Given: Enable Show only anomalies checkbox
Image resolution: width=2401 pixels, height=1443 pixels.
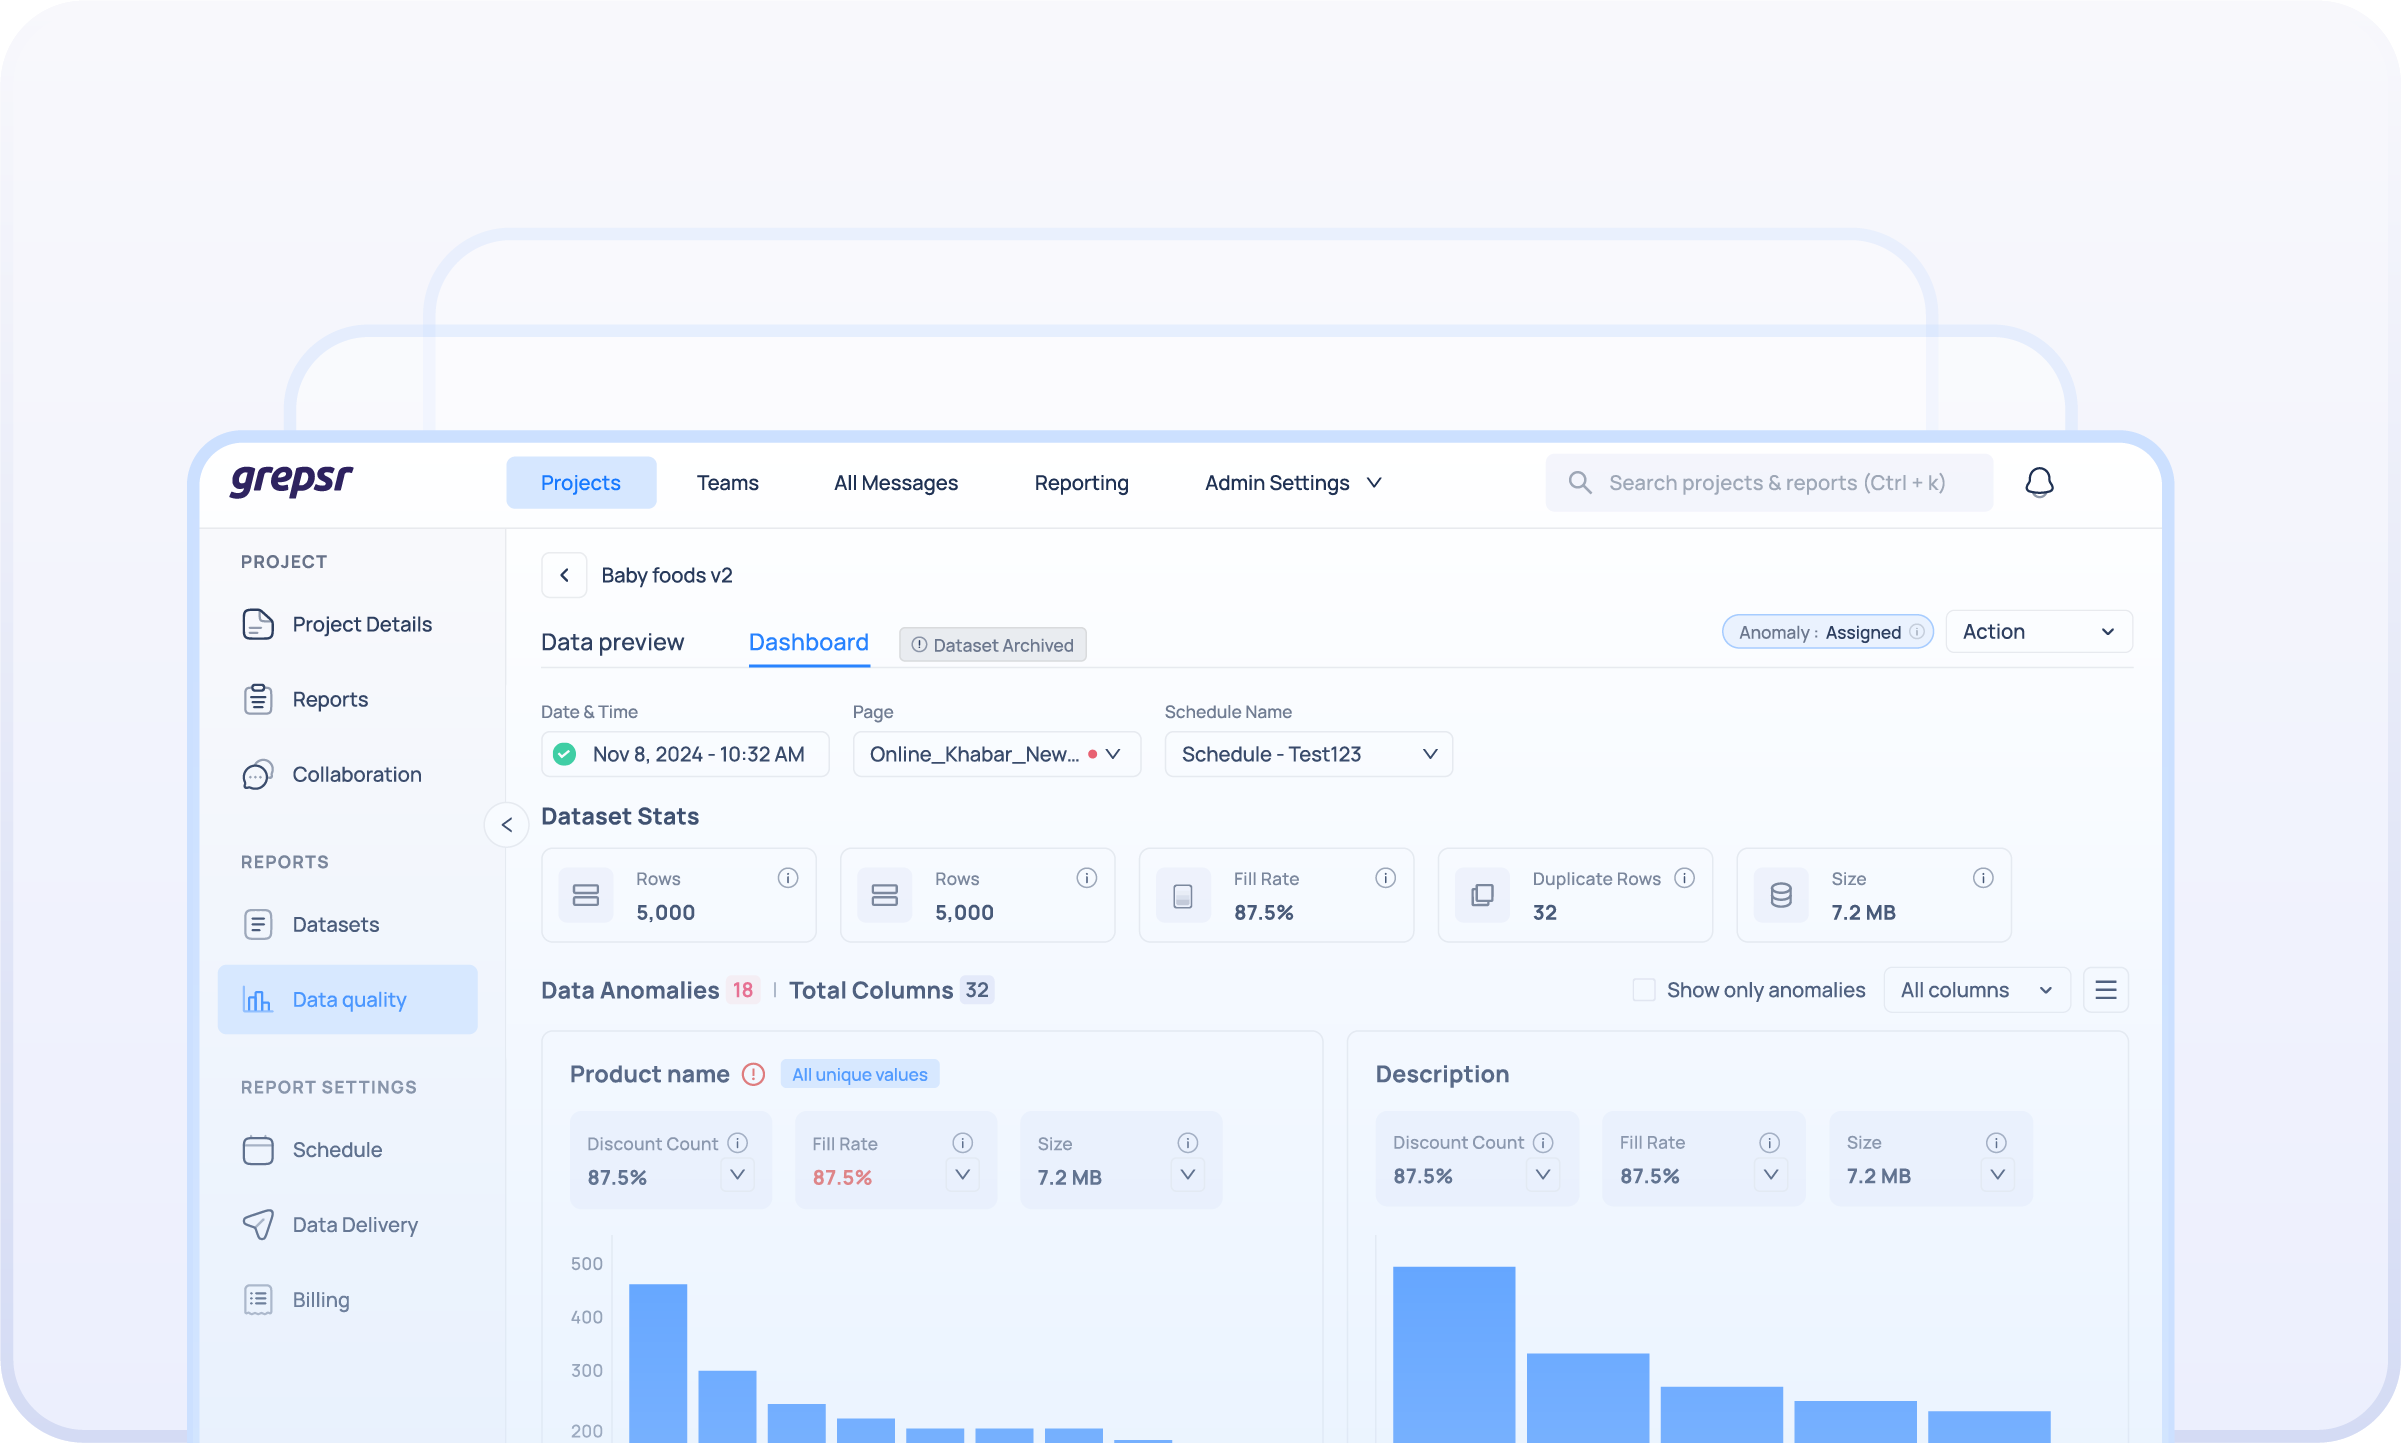Looking at the screenshot, I should click(1643, 990).
